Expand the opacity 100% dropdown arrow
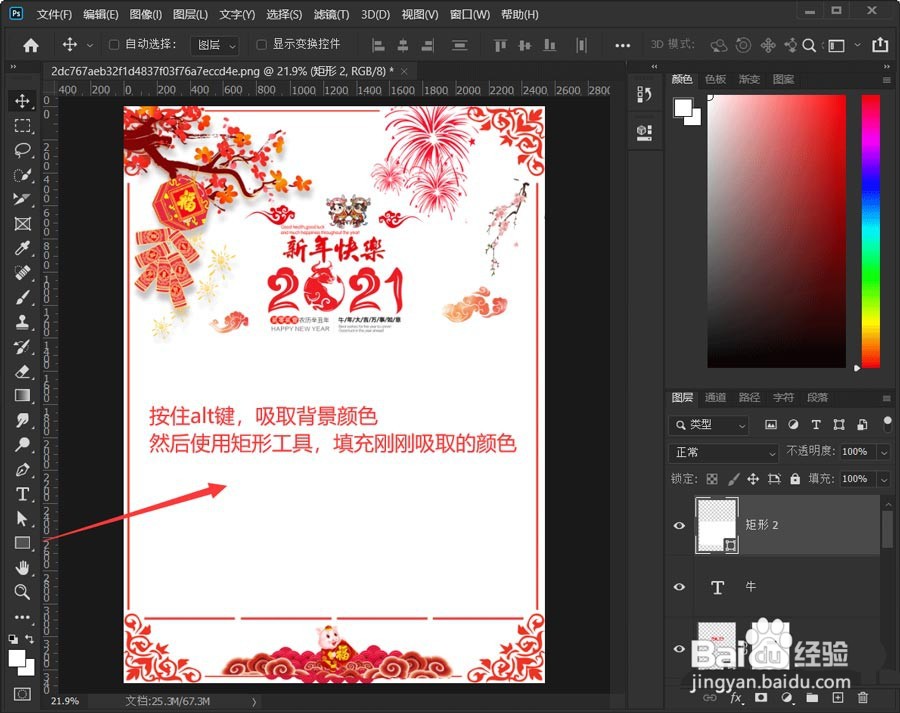This screenshot has height=713, width=900. (x=884, y=452)
